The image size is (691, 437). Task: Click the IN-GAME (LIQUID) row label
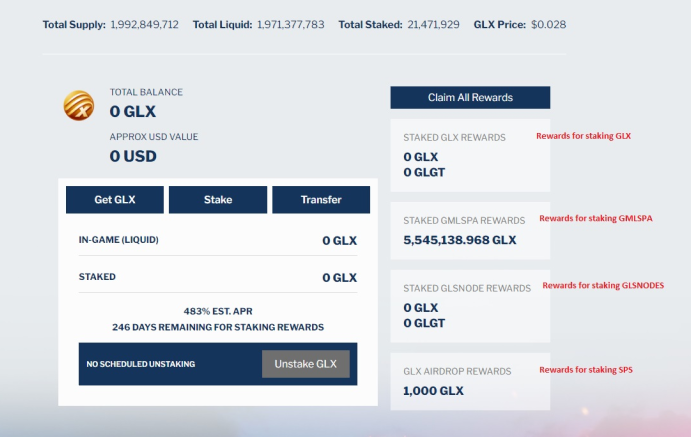click(x=119, y=240)
